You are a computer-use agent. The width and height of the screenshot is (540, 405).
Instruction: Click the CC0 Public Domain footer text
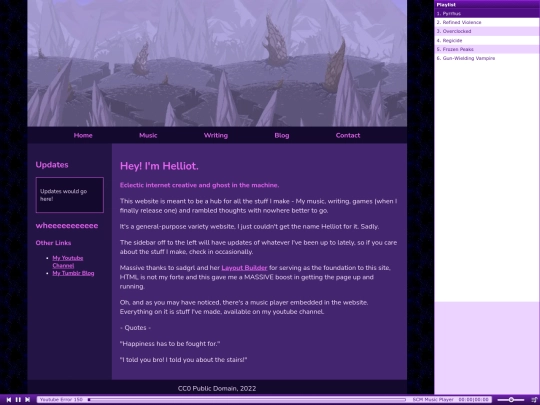point(217,388)
